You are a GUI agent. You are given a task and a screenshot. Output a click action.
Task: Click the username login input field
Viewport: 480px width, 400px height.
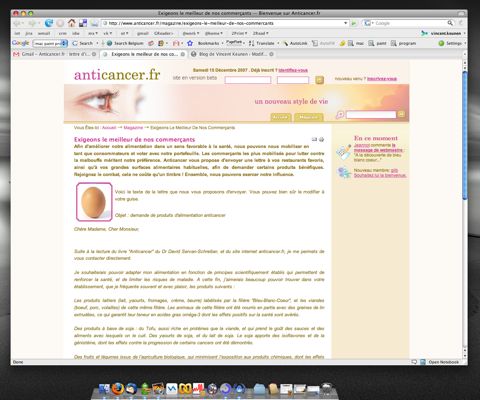point(248,80)
